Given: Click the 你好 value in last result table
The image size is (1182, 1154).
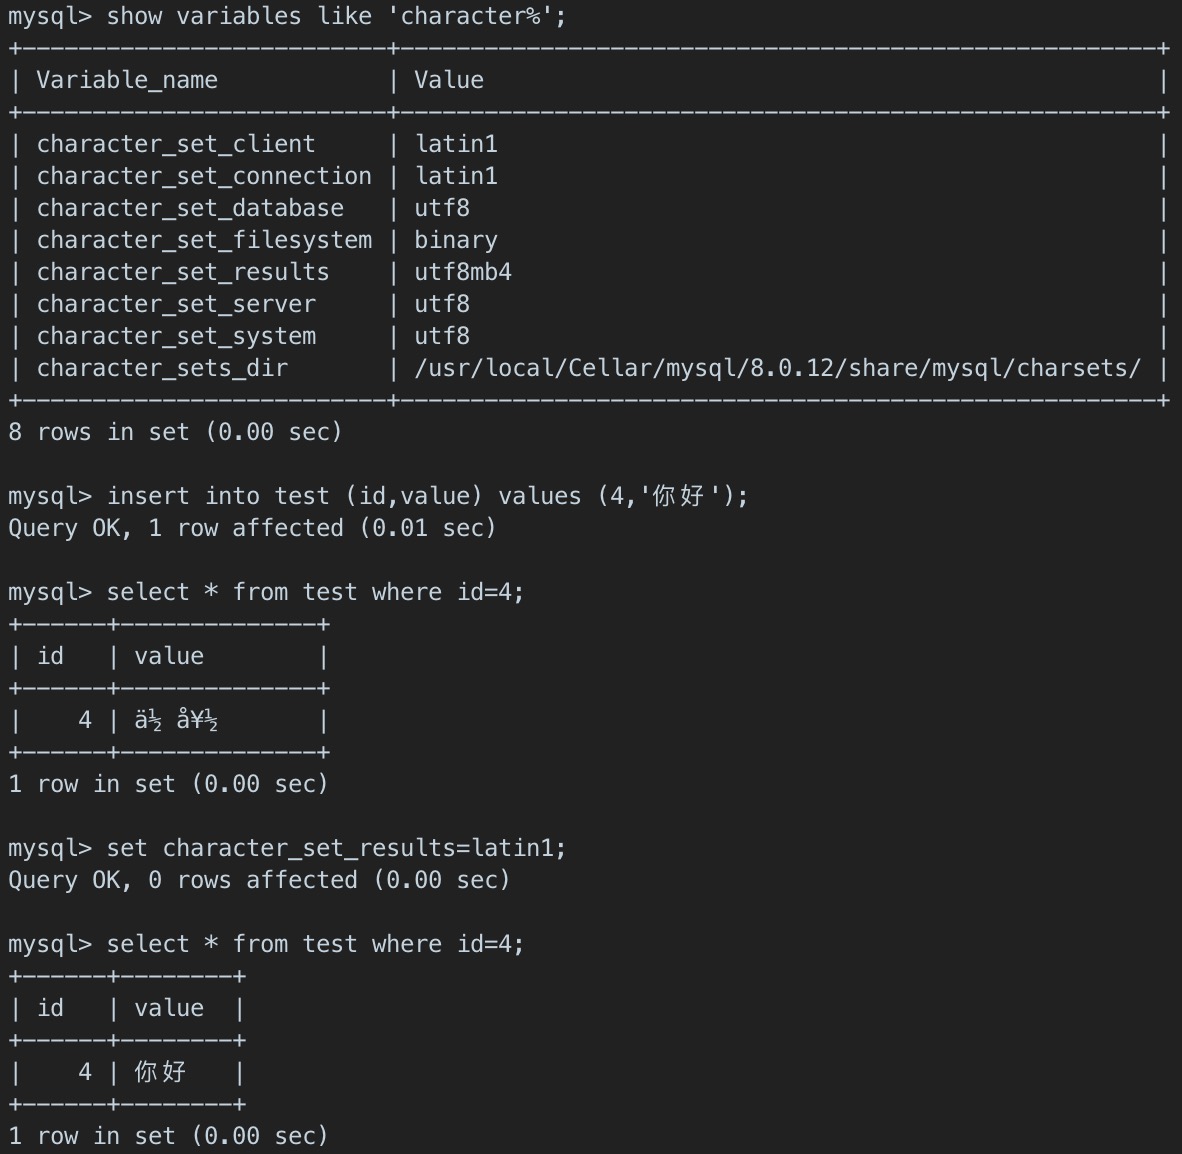Looking at the screenshot, I should [160, 1072].
